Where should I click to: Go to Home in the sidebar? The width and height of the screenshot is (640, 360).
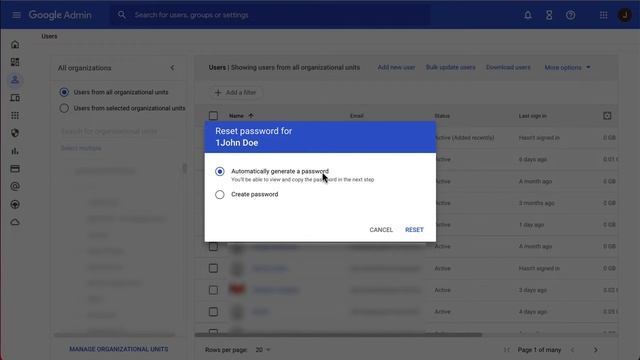coord(15,44)
